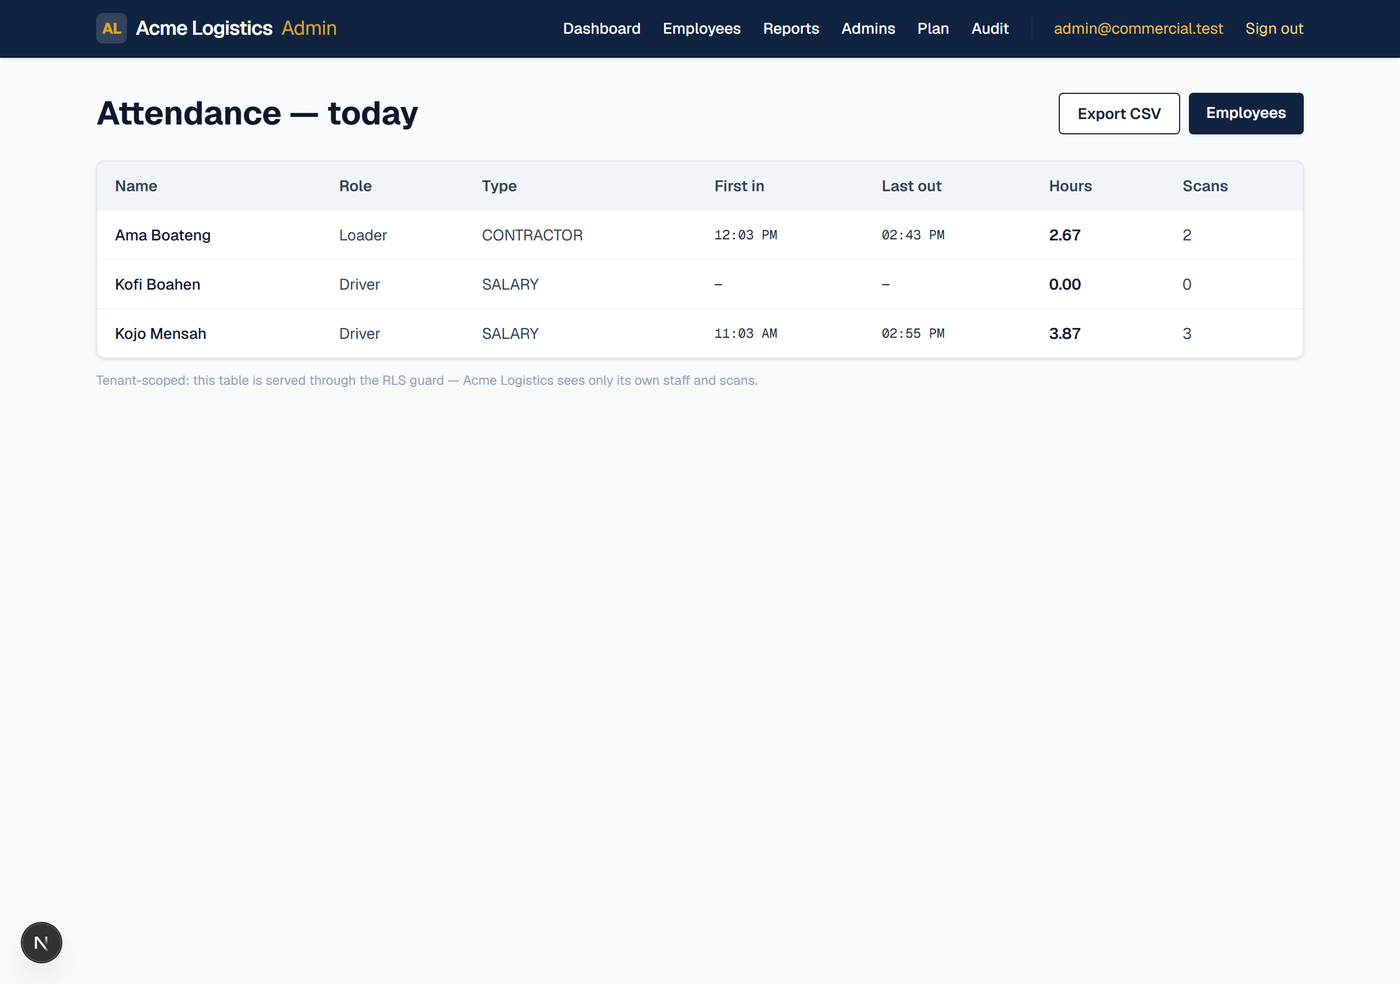Export attendance via Export CSV button
The height and width of the screenshot is (984, 1400).
1119,114
